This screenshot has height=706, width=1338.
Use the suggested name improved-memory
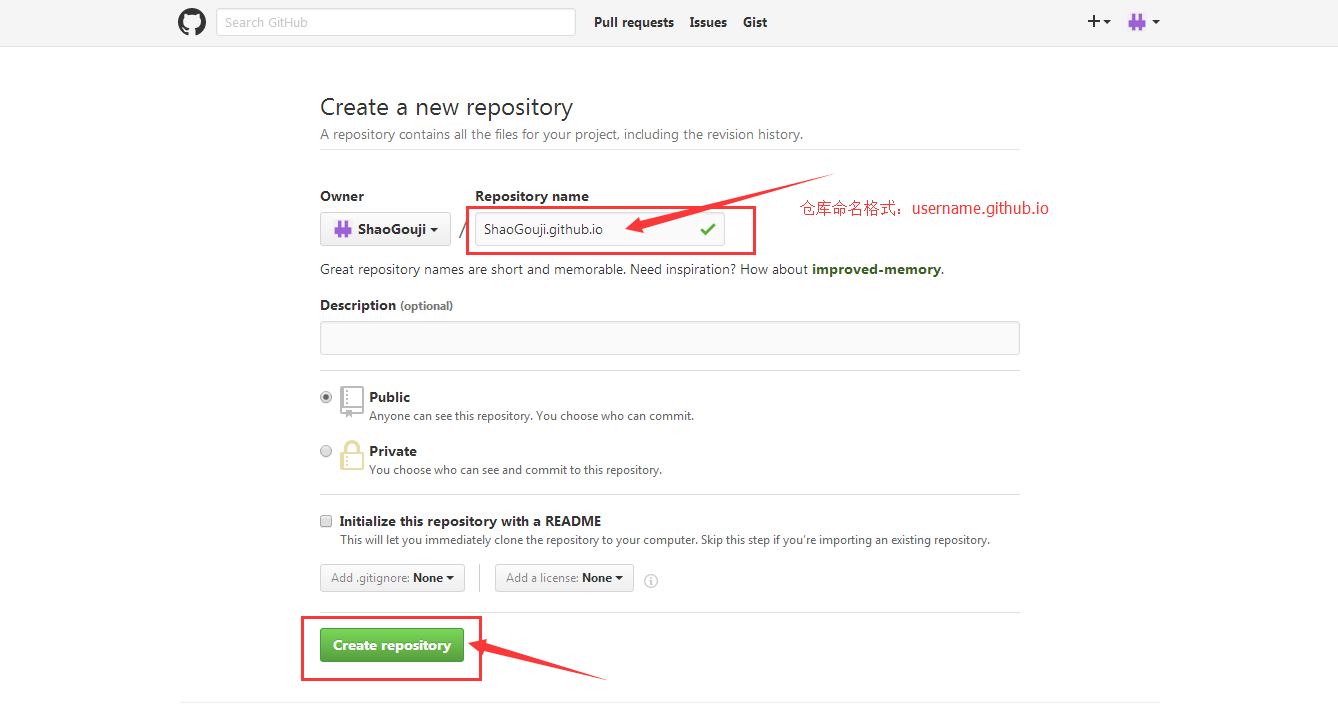(876, 269)
